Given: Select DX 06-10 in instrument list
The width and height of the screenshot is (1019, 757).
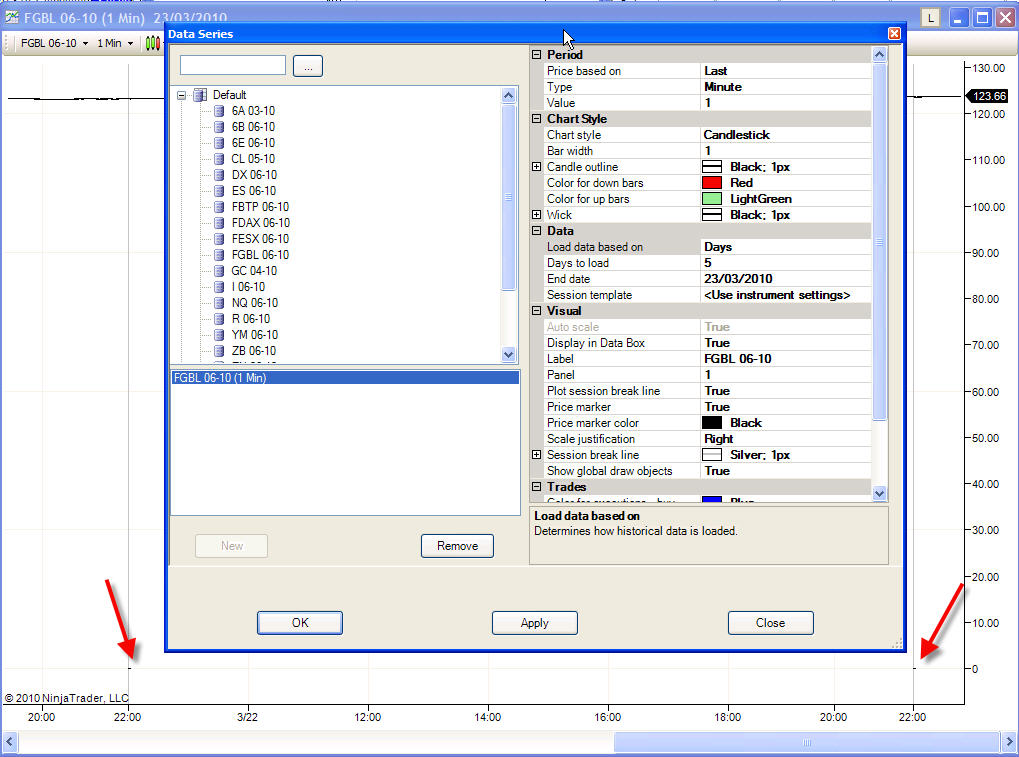Looking at the screenshot, I should (254, 175).
